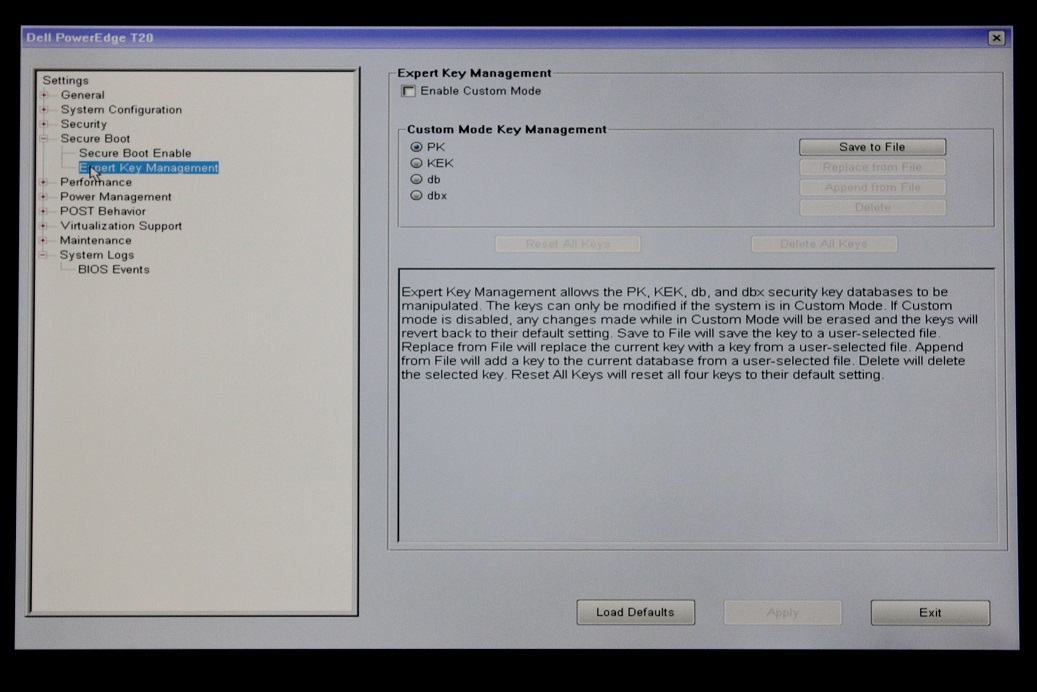
Task: Select Virtualization Support in the tree
Action: tap(121, 226)
